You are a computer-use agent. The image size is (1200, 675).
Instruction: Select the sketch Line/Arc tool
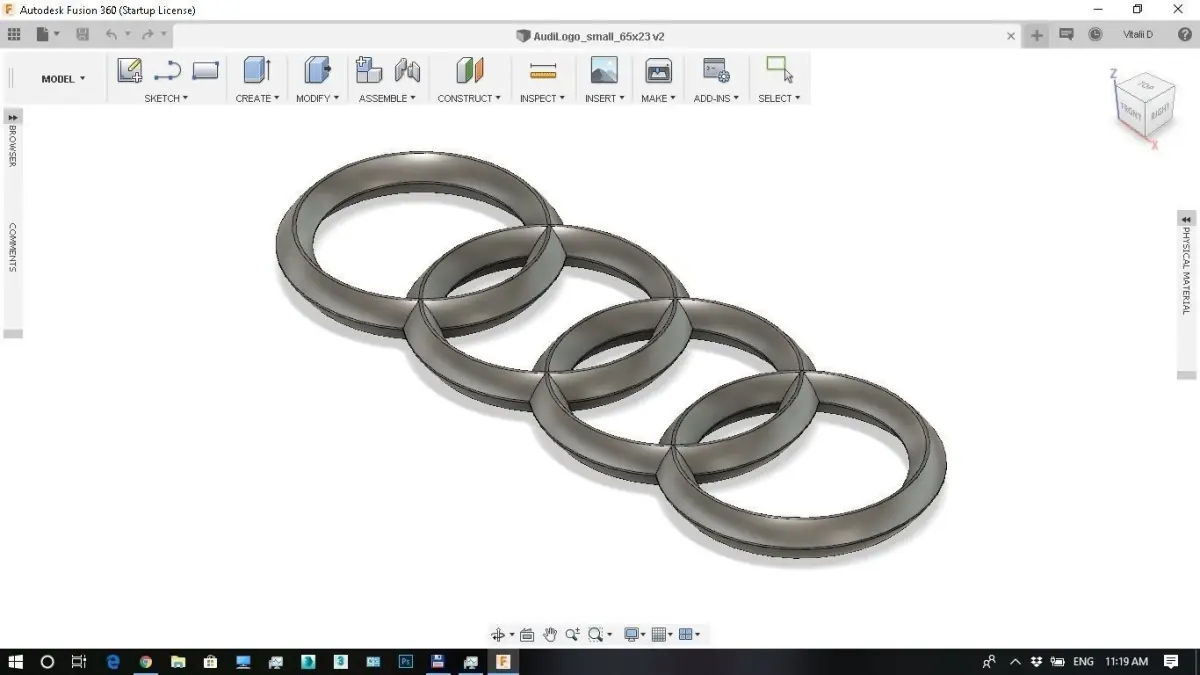coord(167,70)
